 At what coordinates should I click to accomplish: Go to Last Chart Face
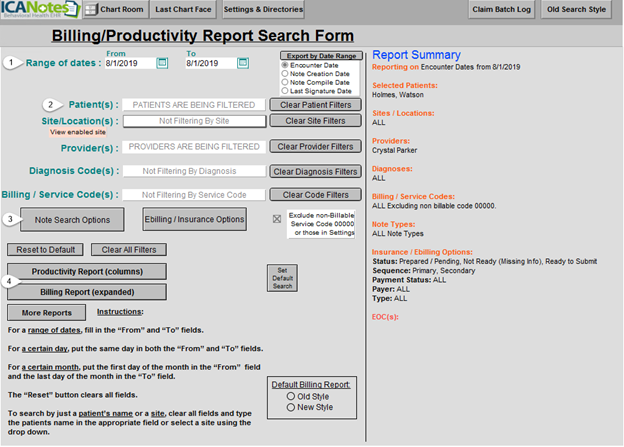[179, 10]
